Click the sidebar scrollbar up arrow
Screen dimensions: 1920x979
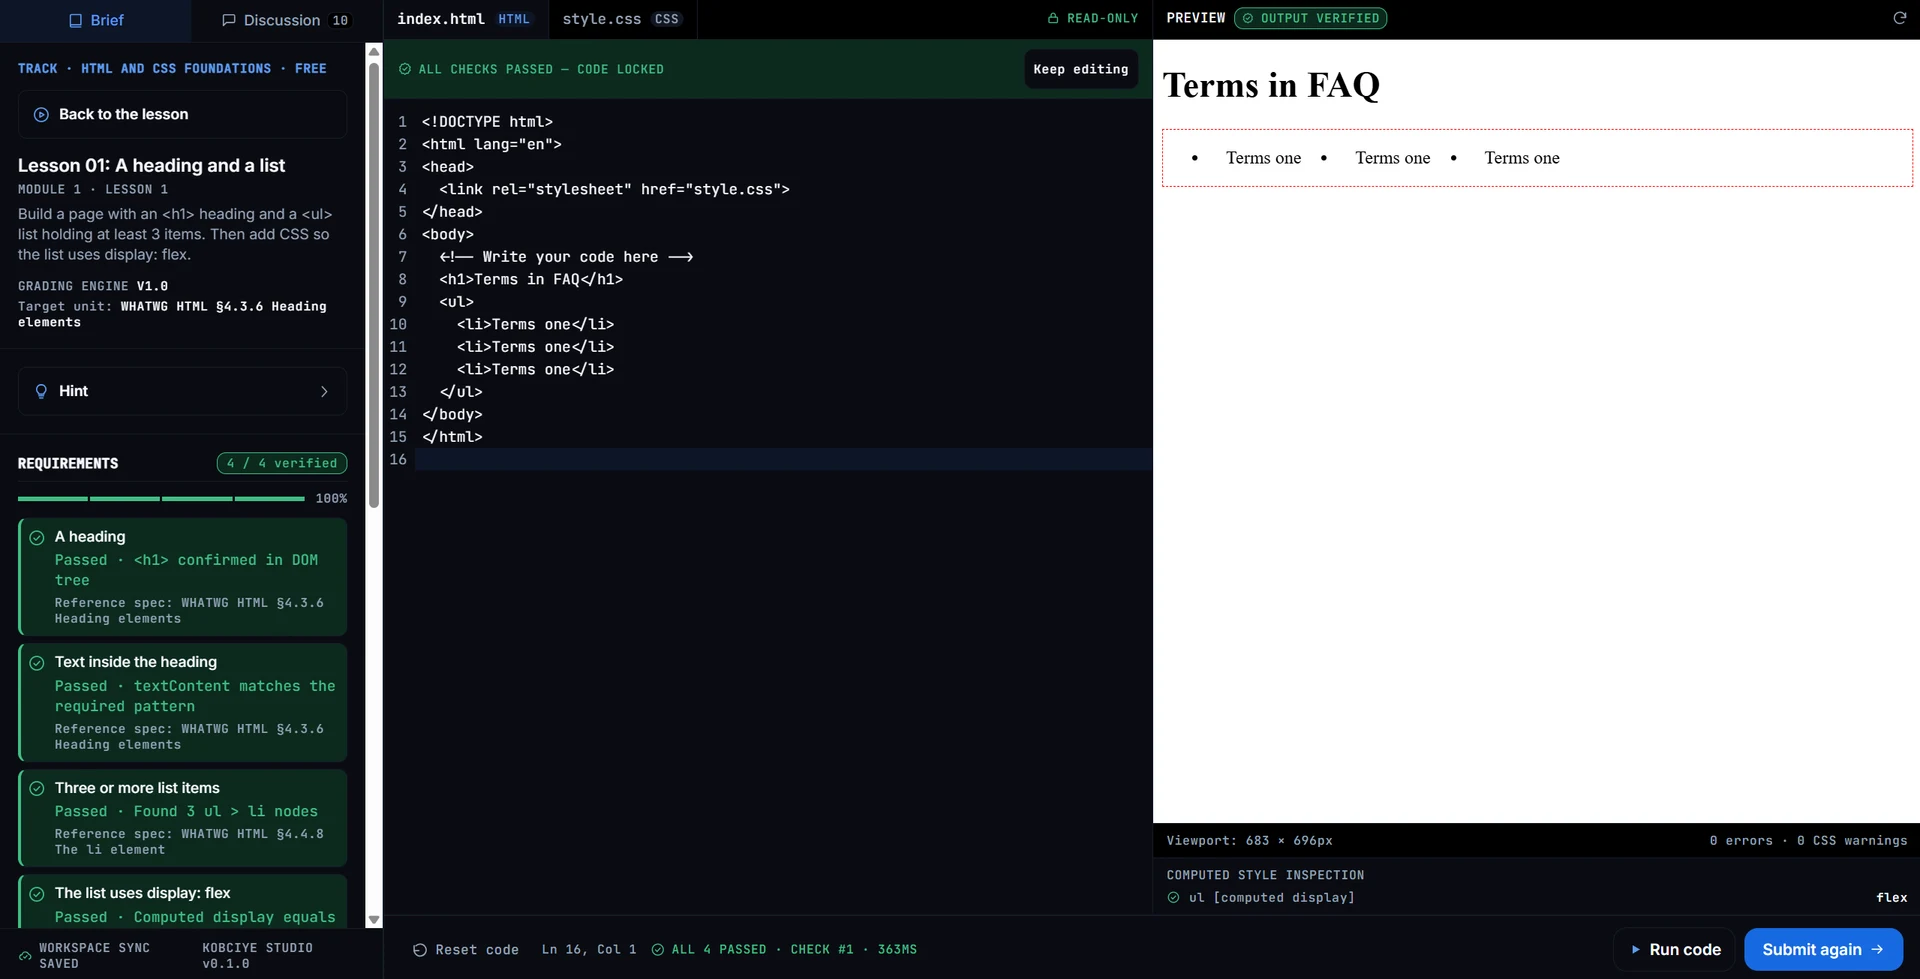pyautogui.click(x=374, y=51)
